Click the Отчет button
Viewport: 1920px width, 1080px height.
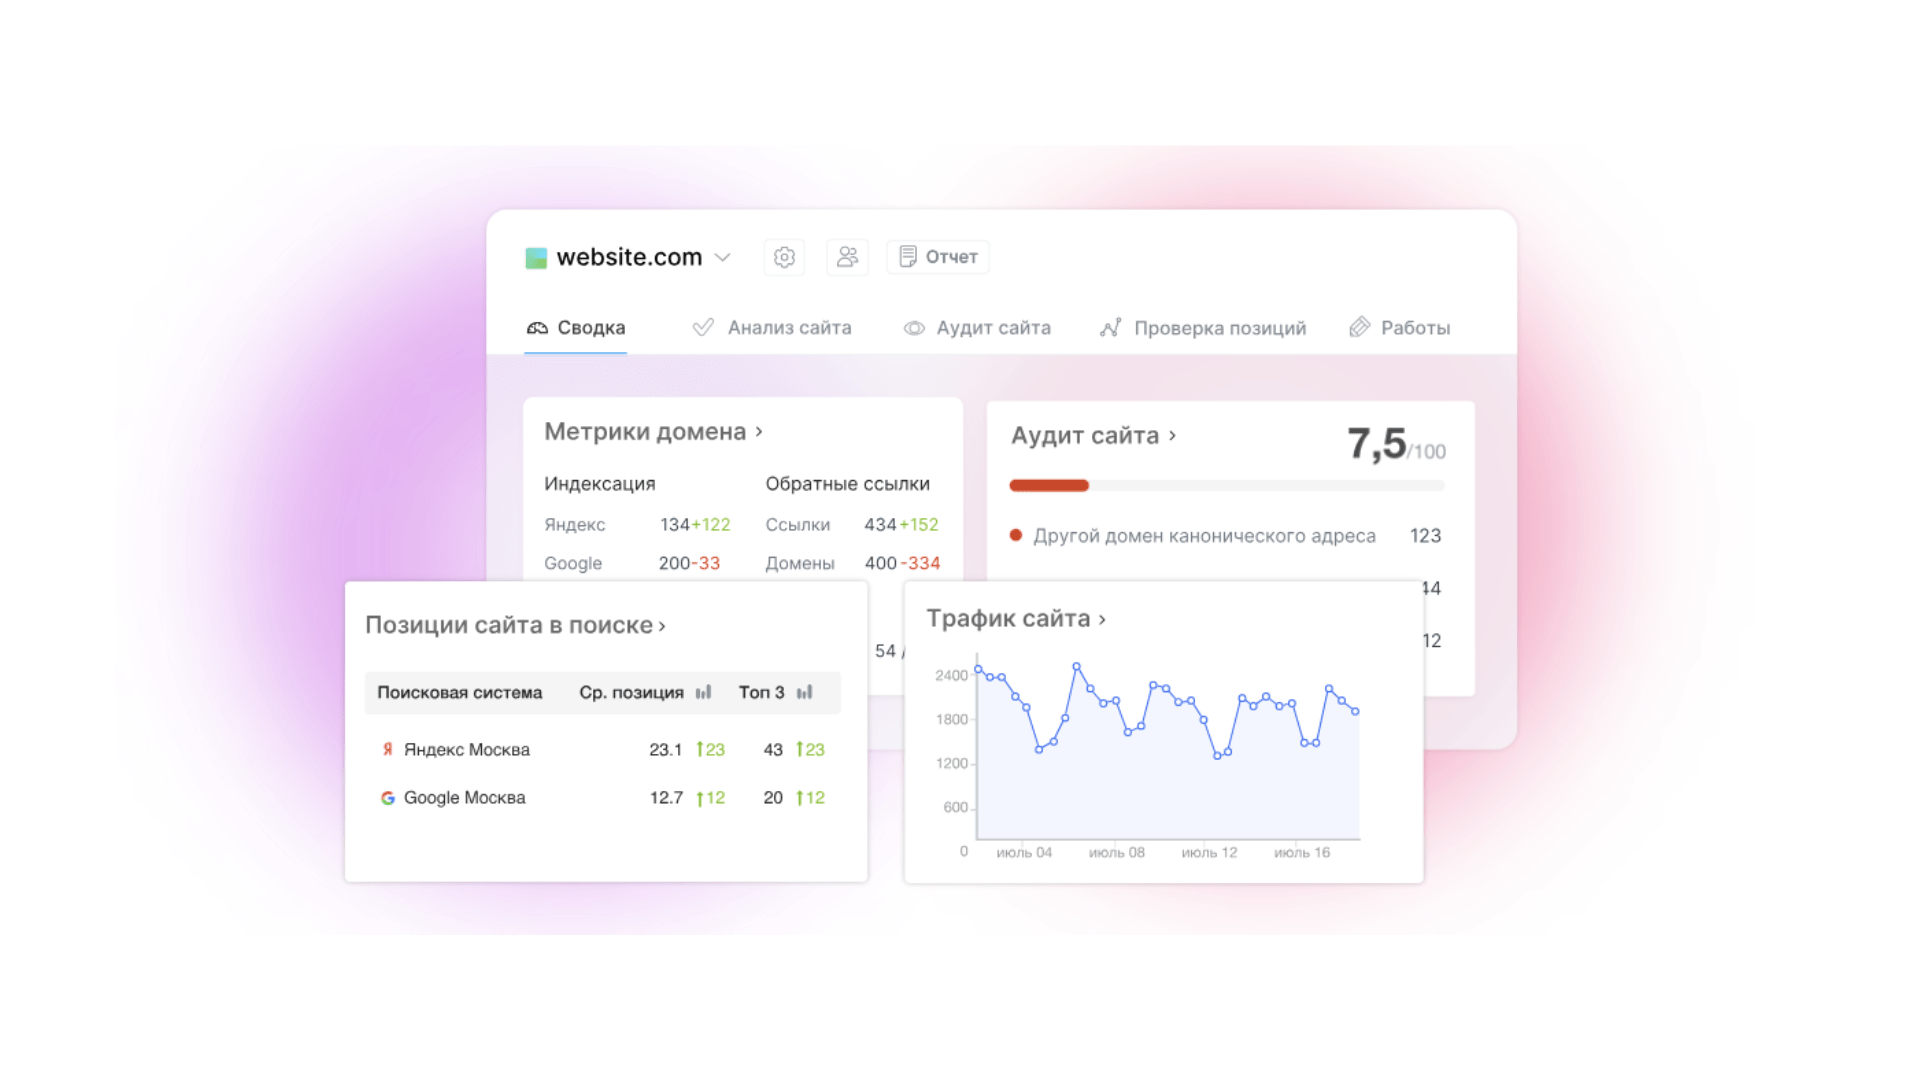coord(938,257)
